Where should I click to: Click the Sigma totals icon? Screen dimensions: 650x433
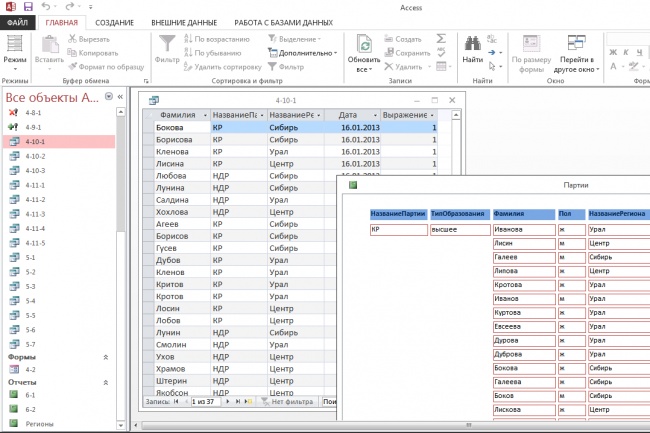[x=441, y=39]
